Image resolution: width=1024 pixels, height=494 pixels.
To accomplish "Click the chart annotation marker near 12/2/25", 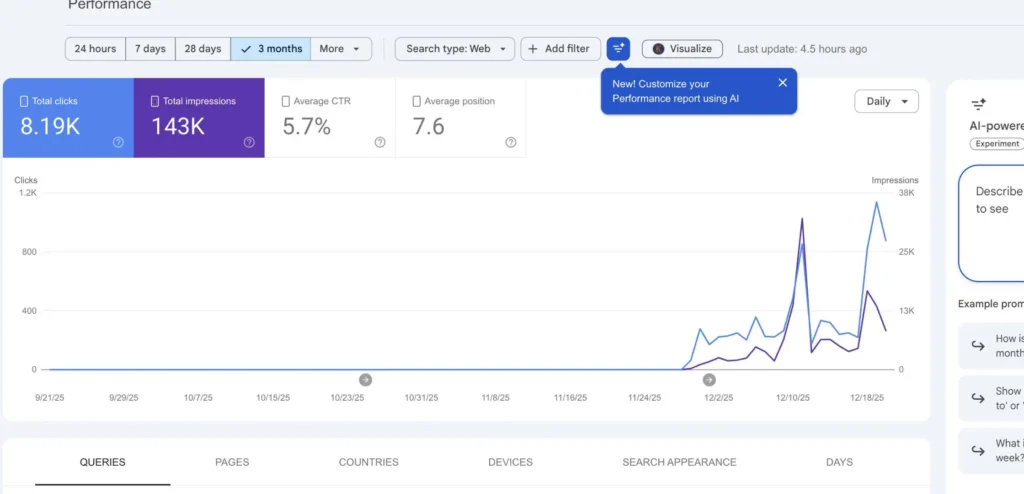I will (709, 379).
